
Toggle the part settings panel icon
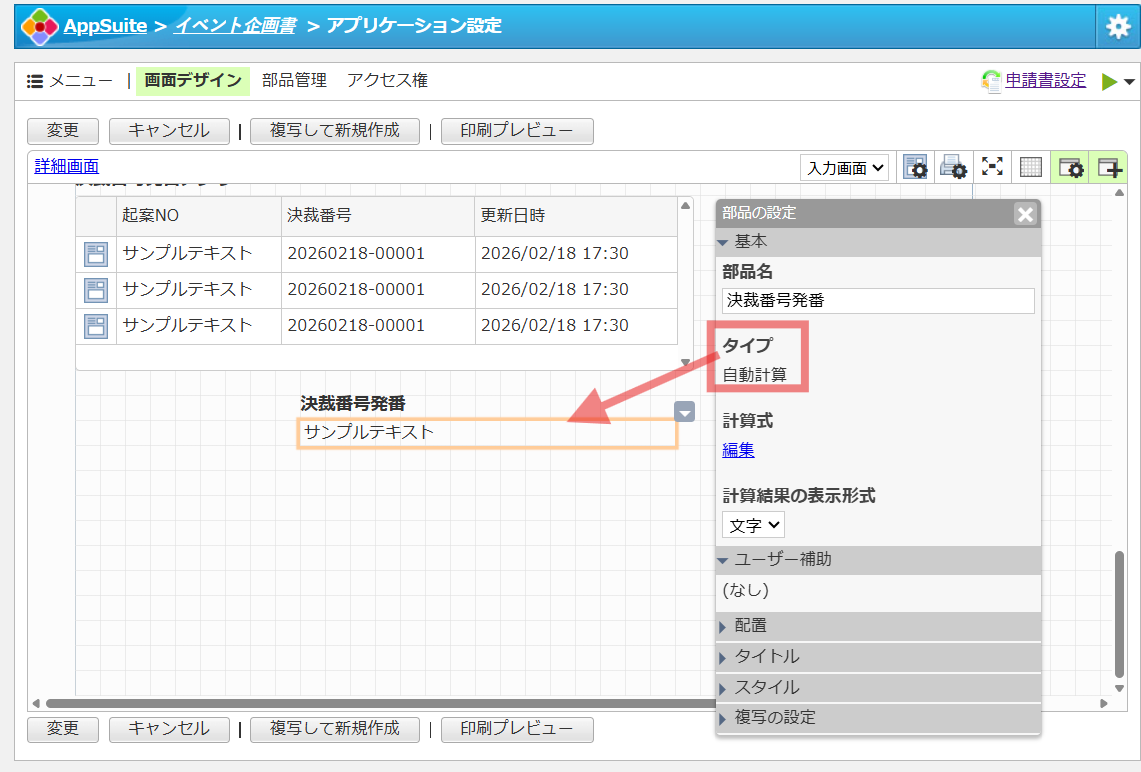(1069, 166)
